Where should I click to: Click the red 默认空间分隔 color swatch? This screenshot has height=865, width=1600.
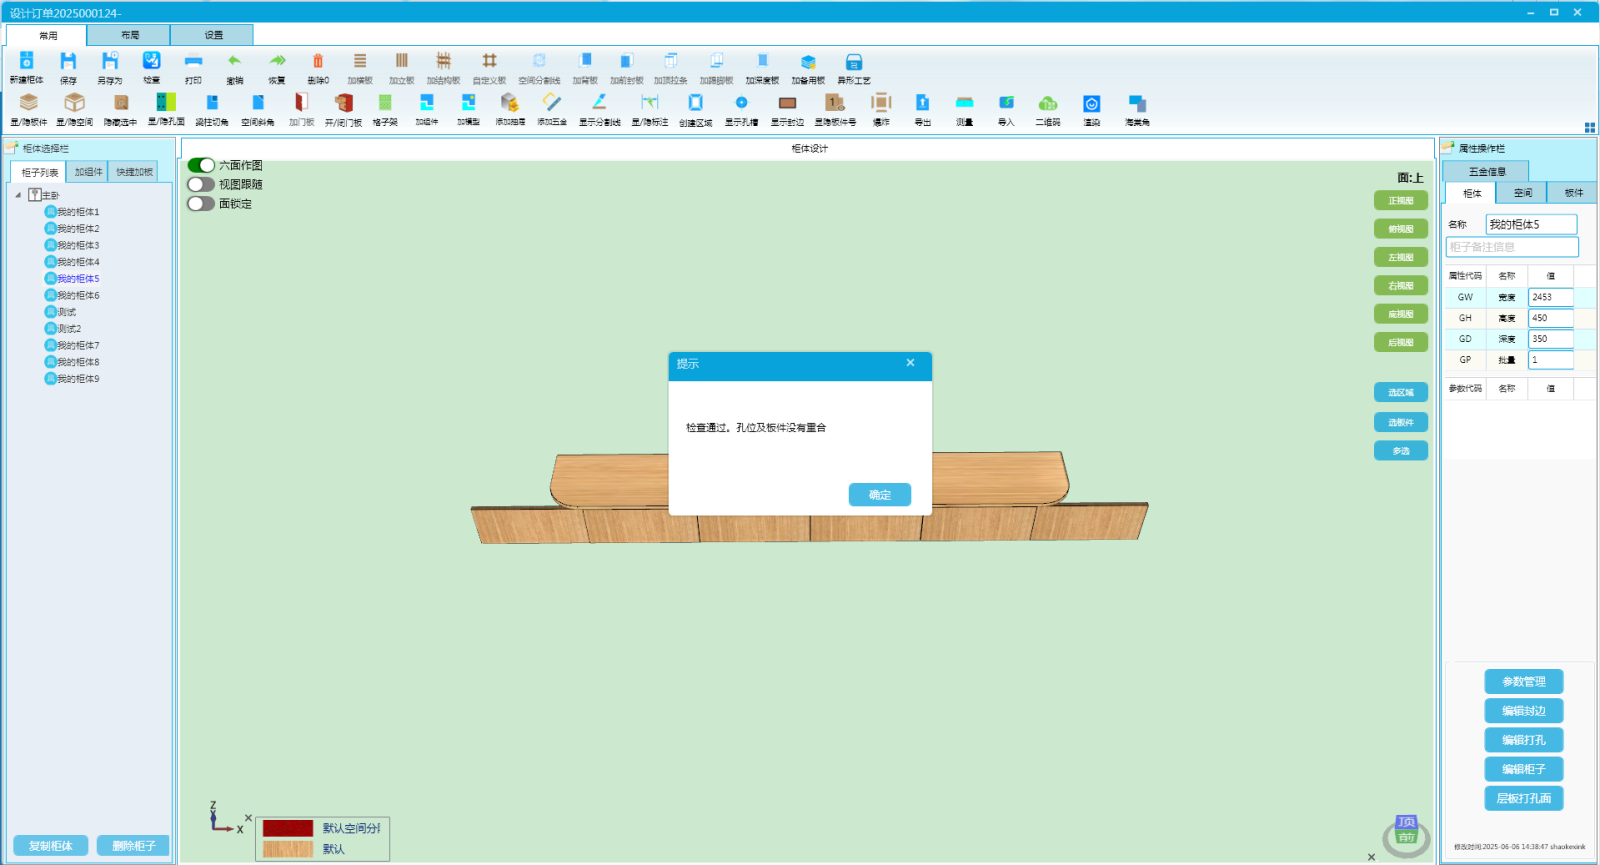coord(288,828)
